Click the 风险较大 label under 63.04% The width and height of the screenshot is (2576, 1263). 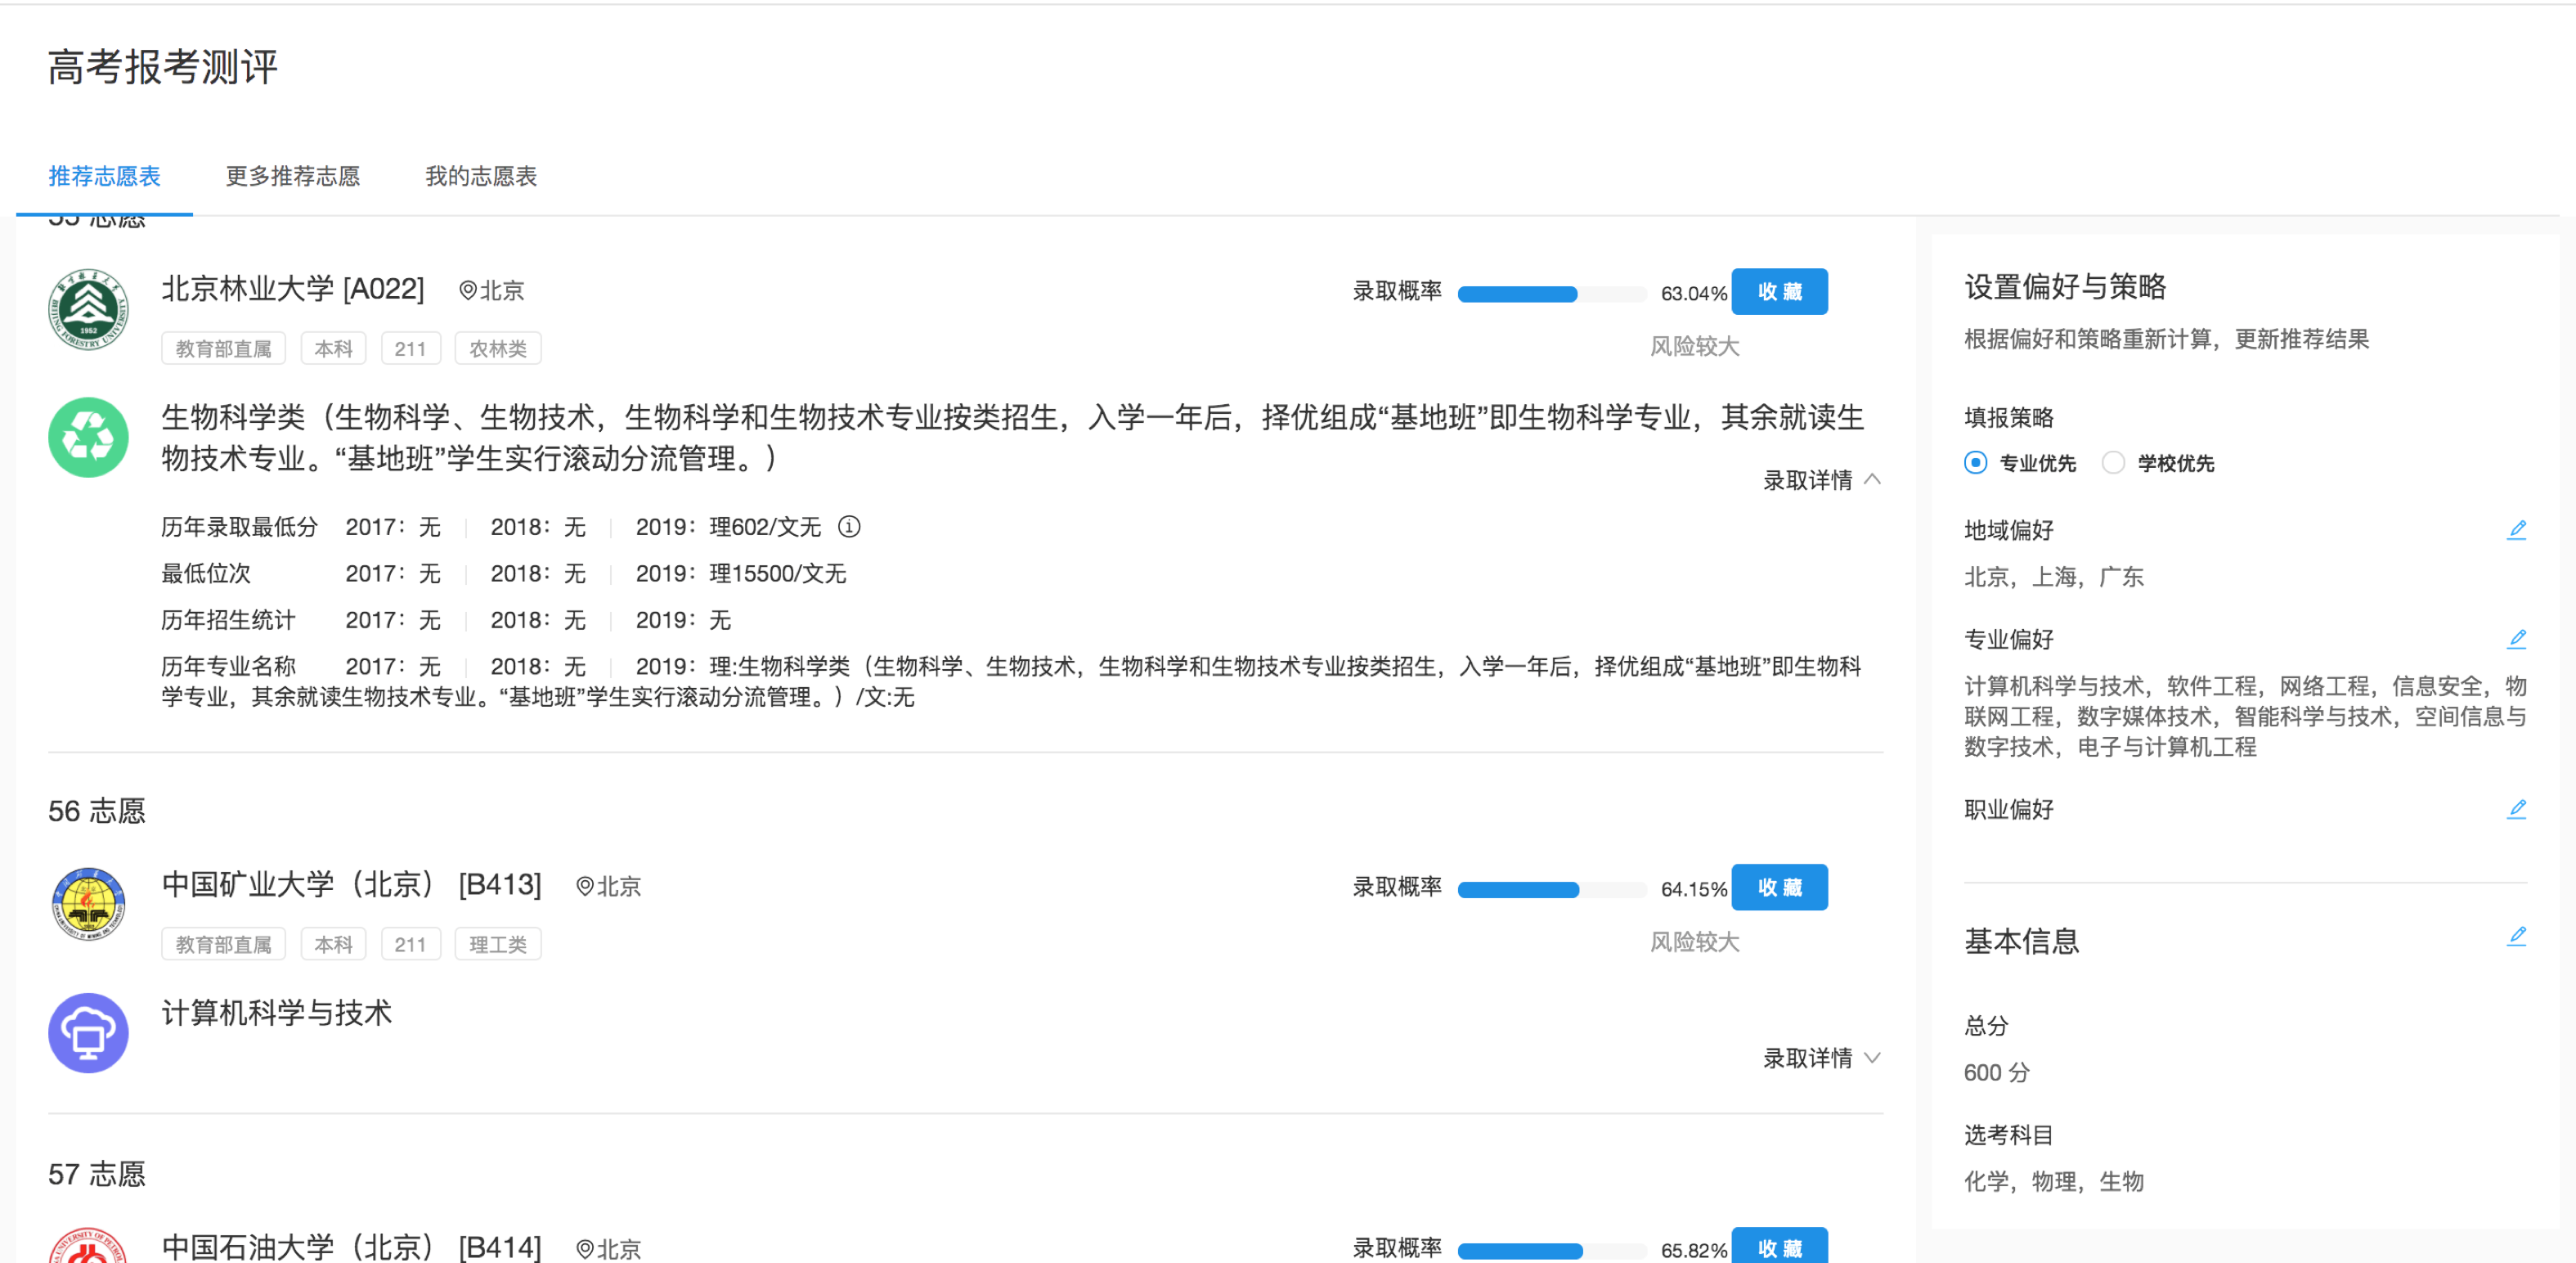1694,346
